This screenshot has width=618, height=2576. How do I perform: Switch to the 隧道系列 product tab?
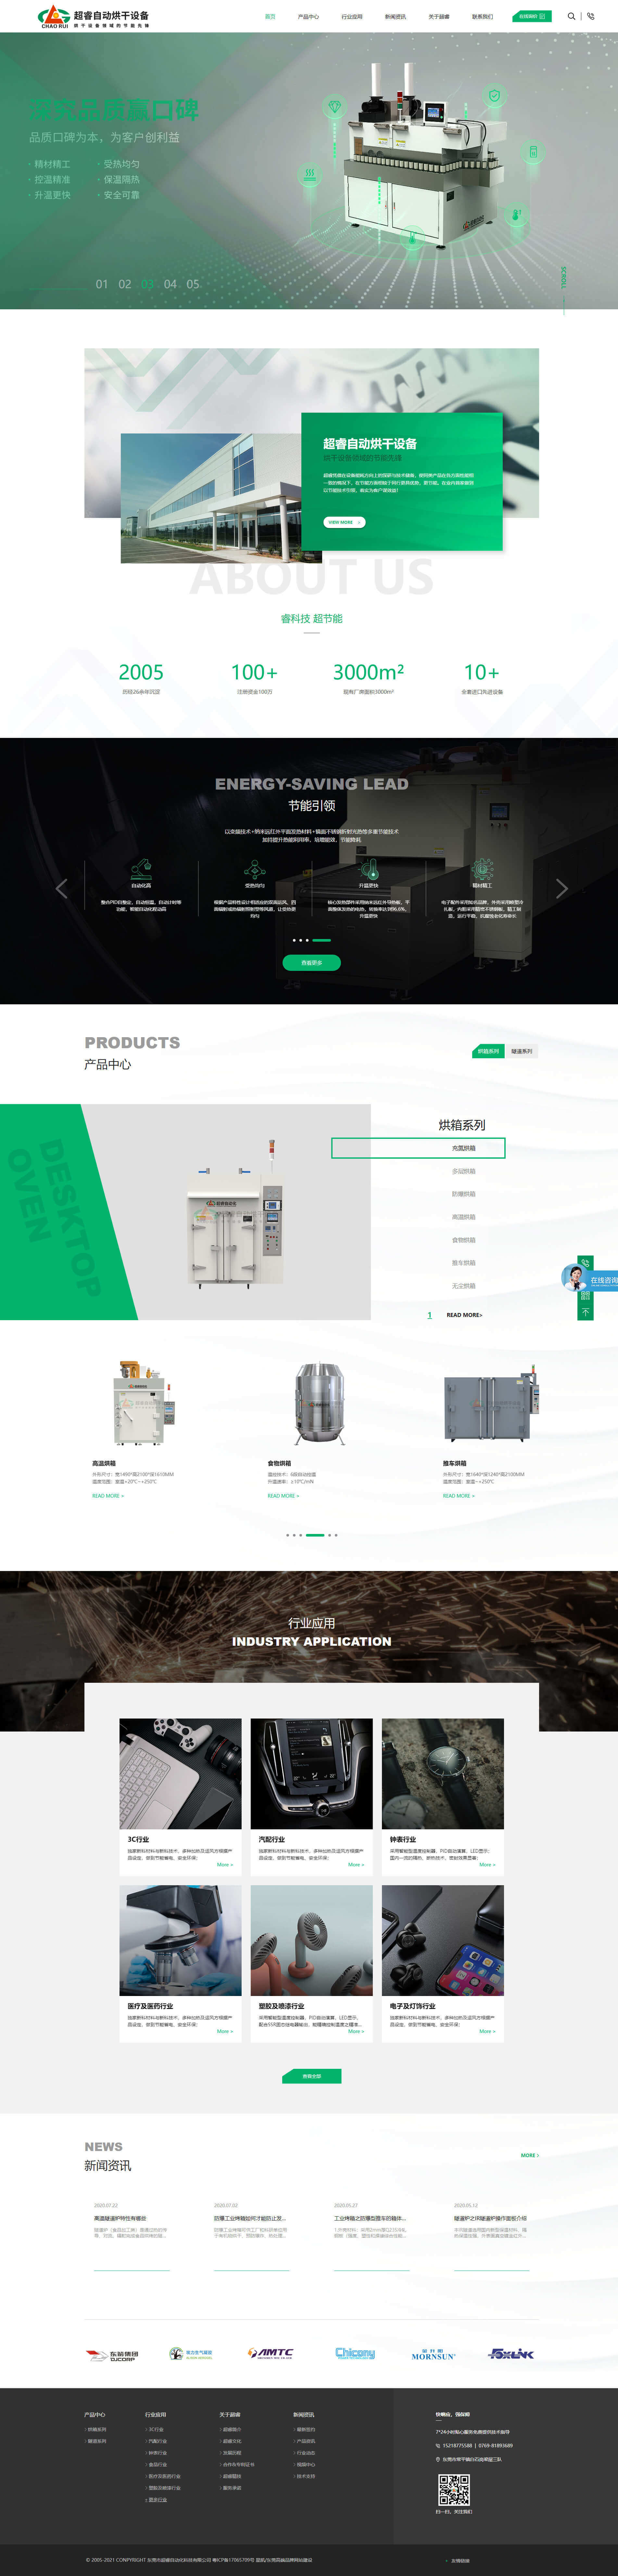pyautogui.click(x=522, y=1051)
